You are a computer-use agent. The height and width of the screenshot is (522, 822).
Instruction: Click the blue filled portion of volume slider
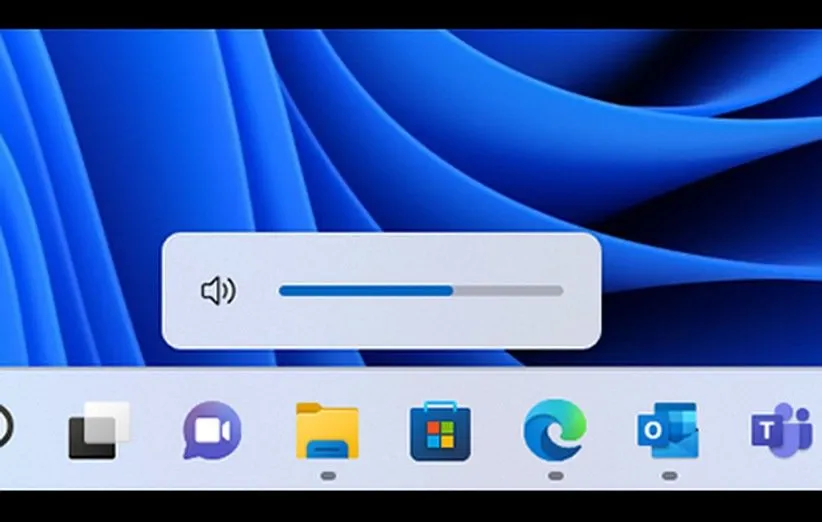pos(365,291)
